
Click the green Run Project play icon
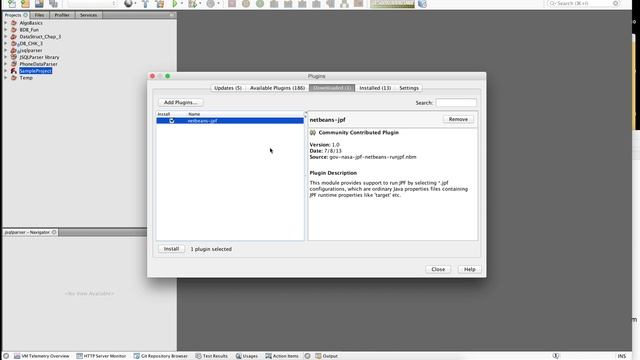(x=175, y=4)
